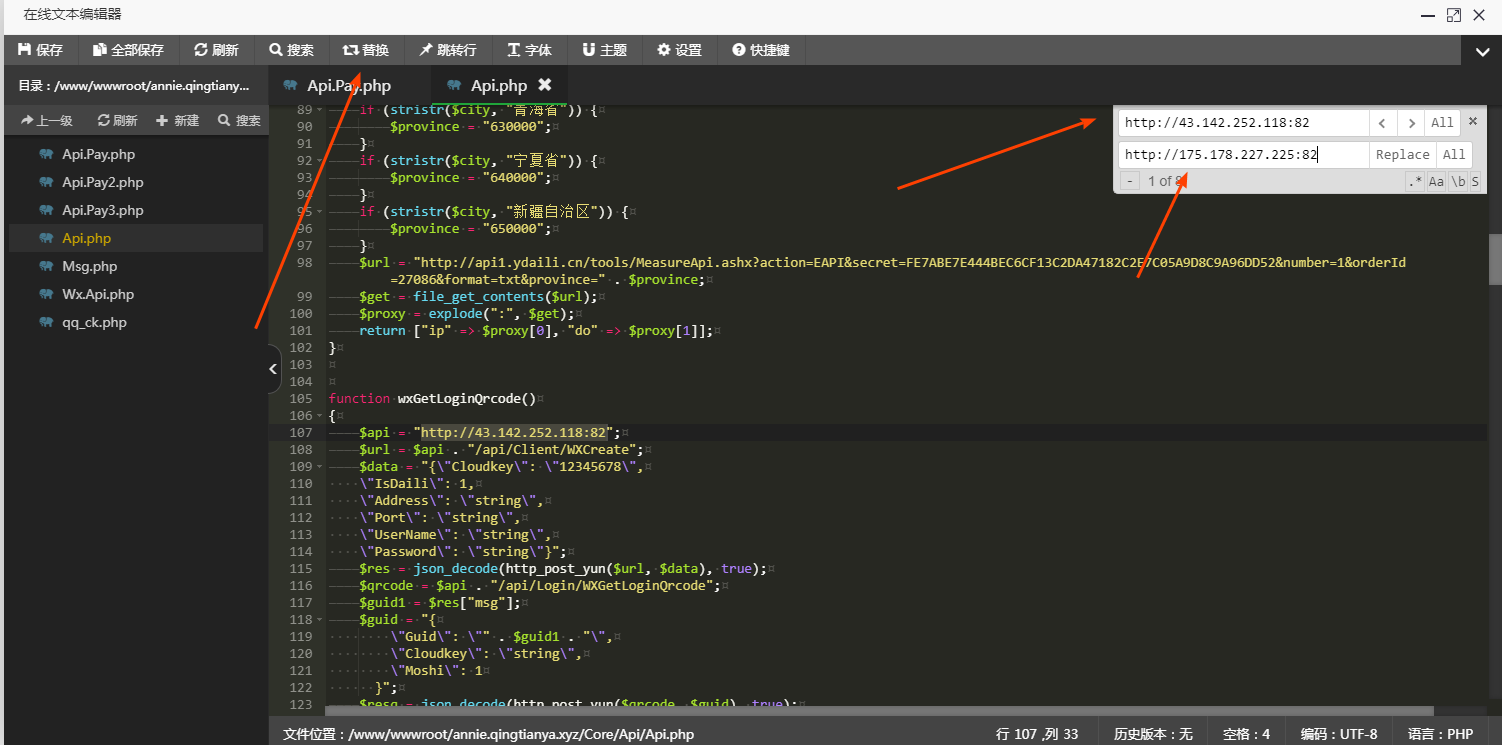The image size is (1502, 745).
Task: Click the PHP icon beside Msg.php
Action: [46, 266]
